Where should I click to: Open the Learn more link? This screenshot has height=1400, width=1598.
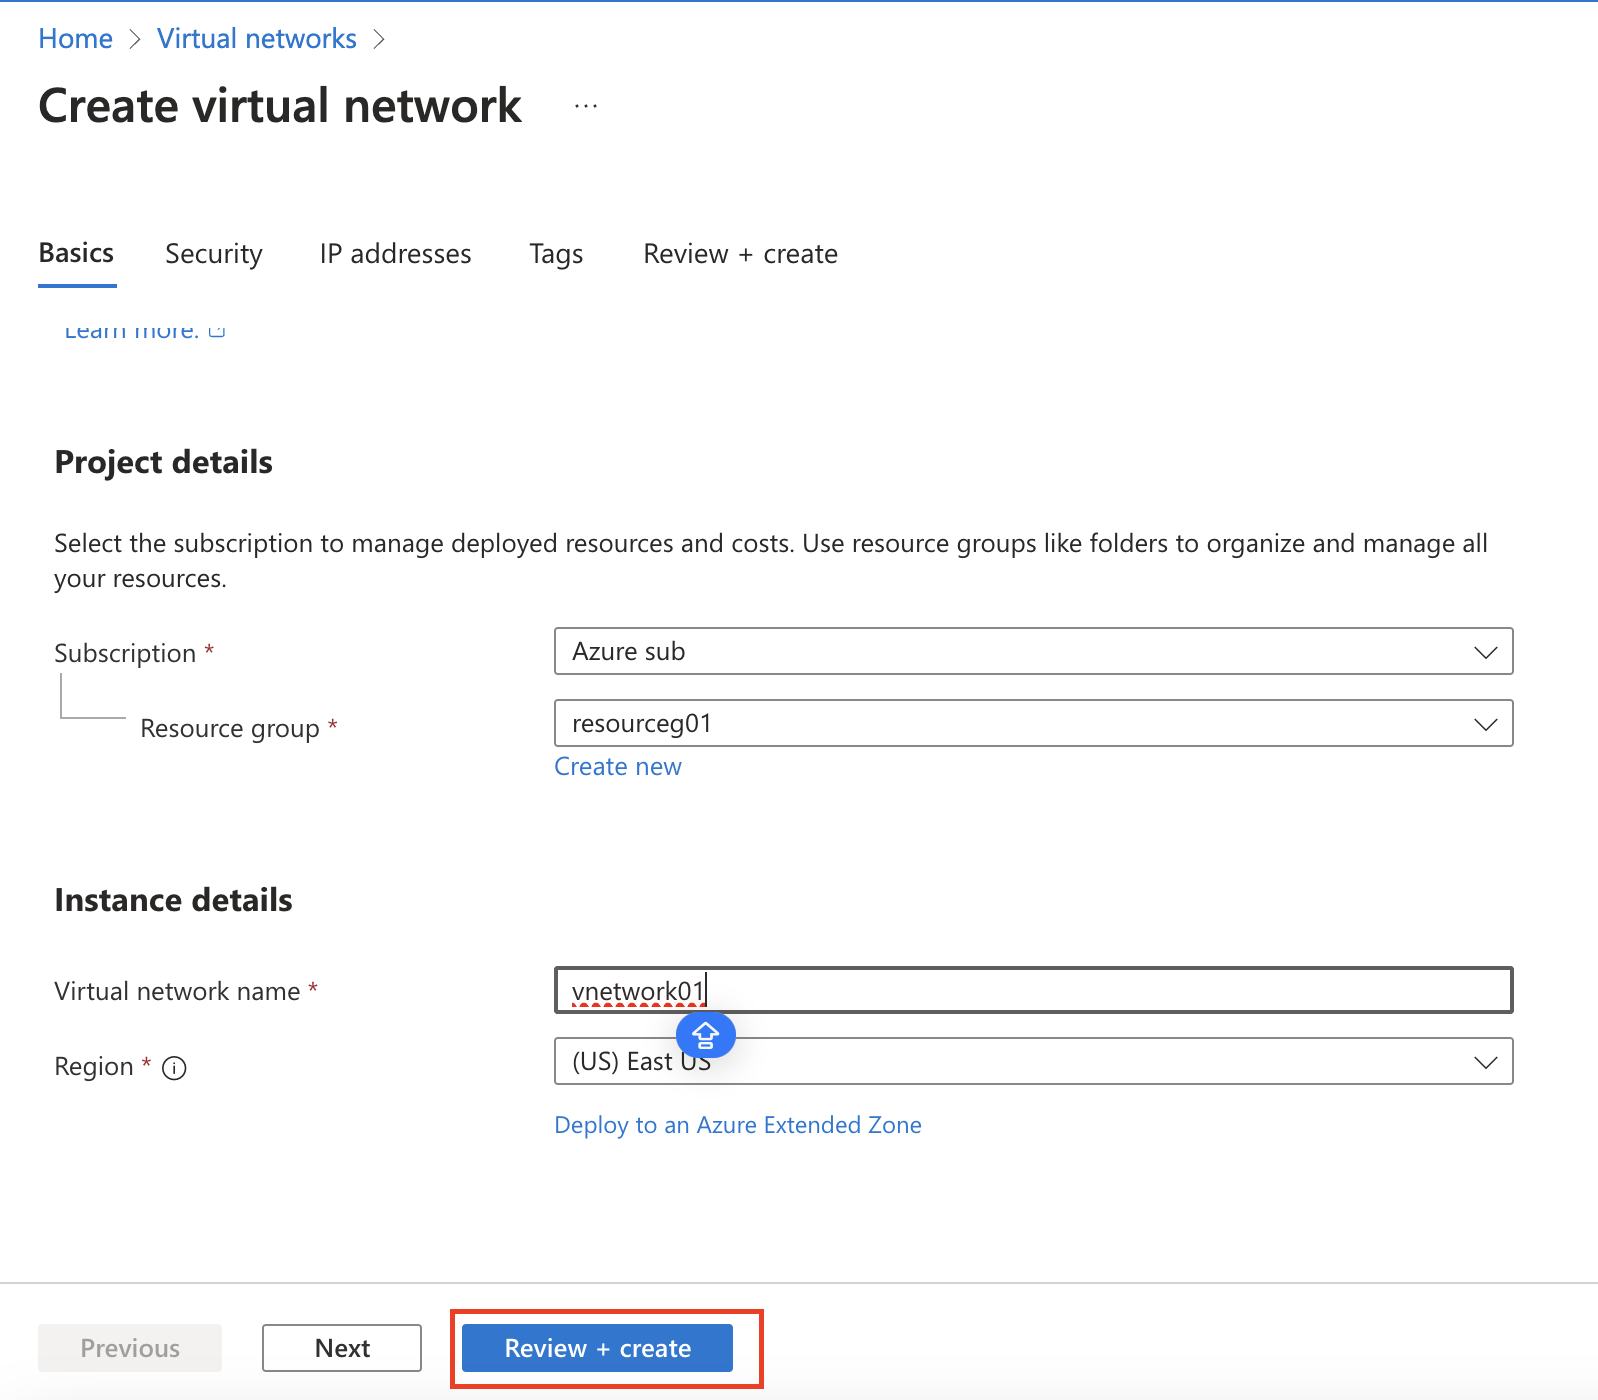tap(145, 331)
